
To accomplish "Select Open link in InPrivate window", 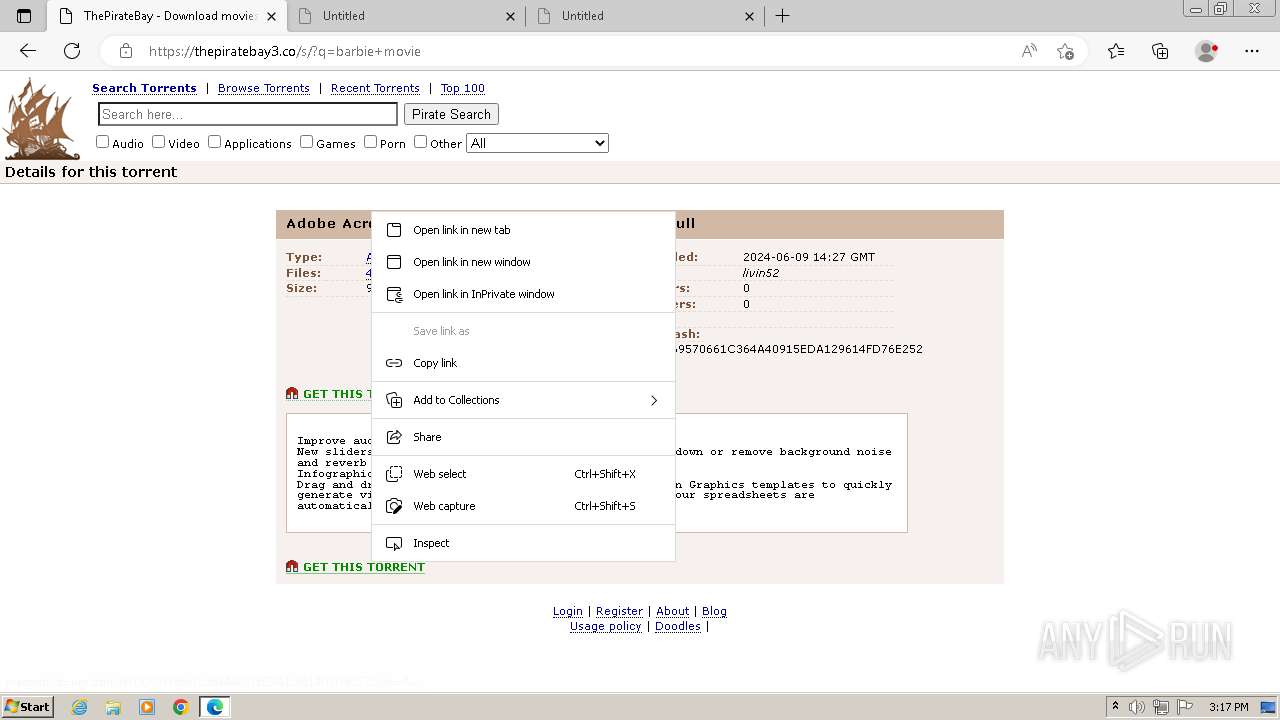I will 523,294.
